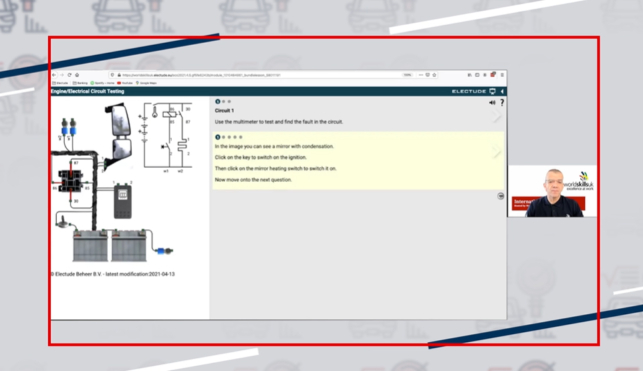Click the left battery in the simulation
The height and width of the screenshot is (371, 643).
[90, 245]
